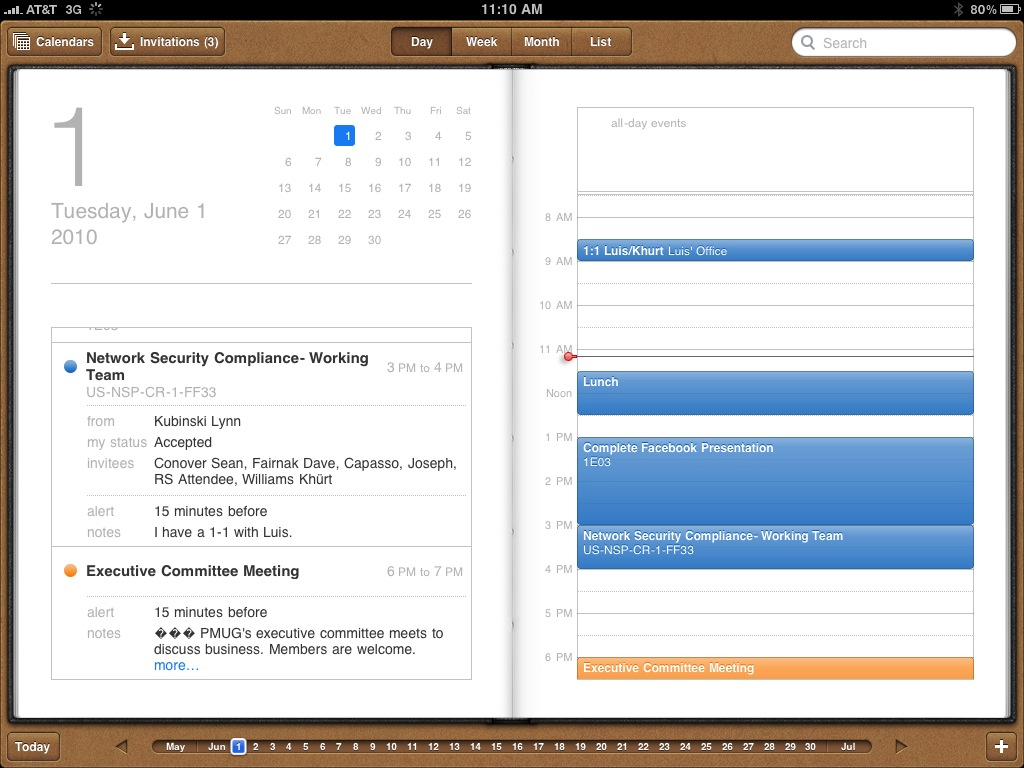This screenshot has width=1024, height=768.
Task: Jump to Today
Action: point(33,747)
